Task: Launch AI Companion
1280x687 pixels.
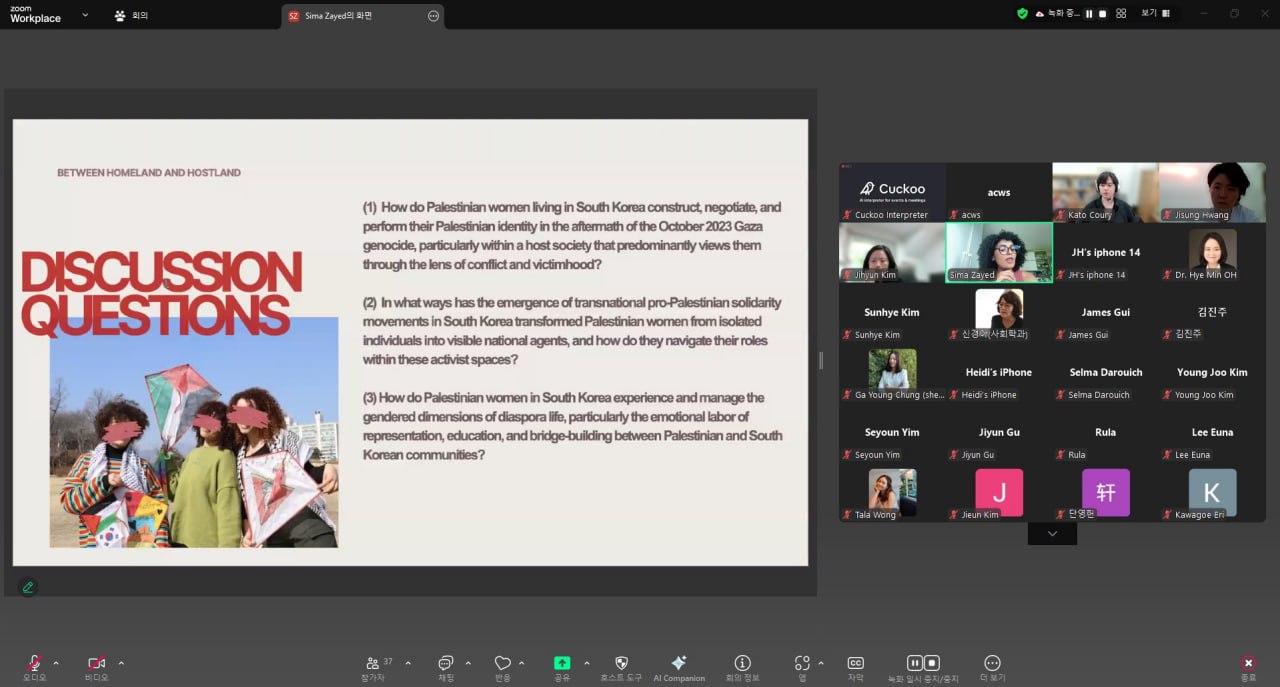Action: pos(679,667)
